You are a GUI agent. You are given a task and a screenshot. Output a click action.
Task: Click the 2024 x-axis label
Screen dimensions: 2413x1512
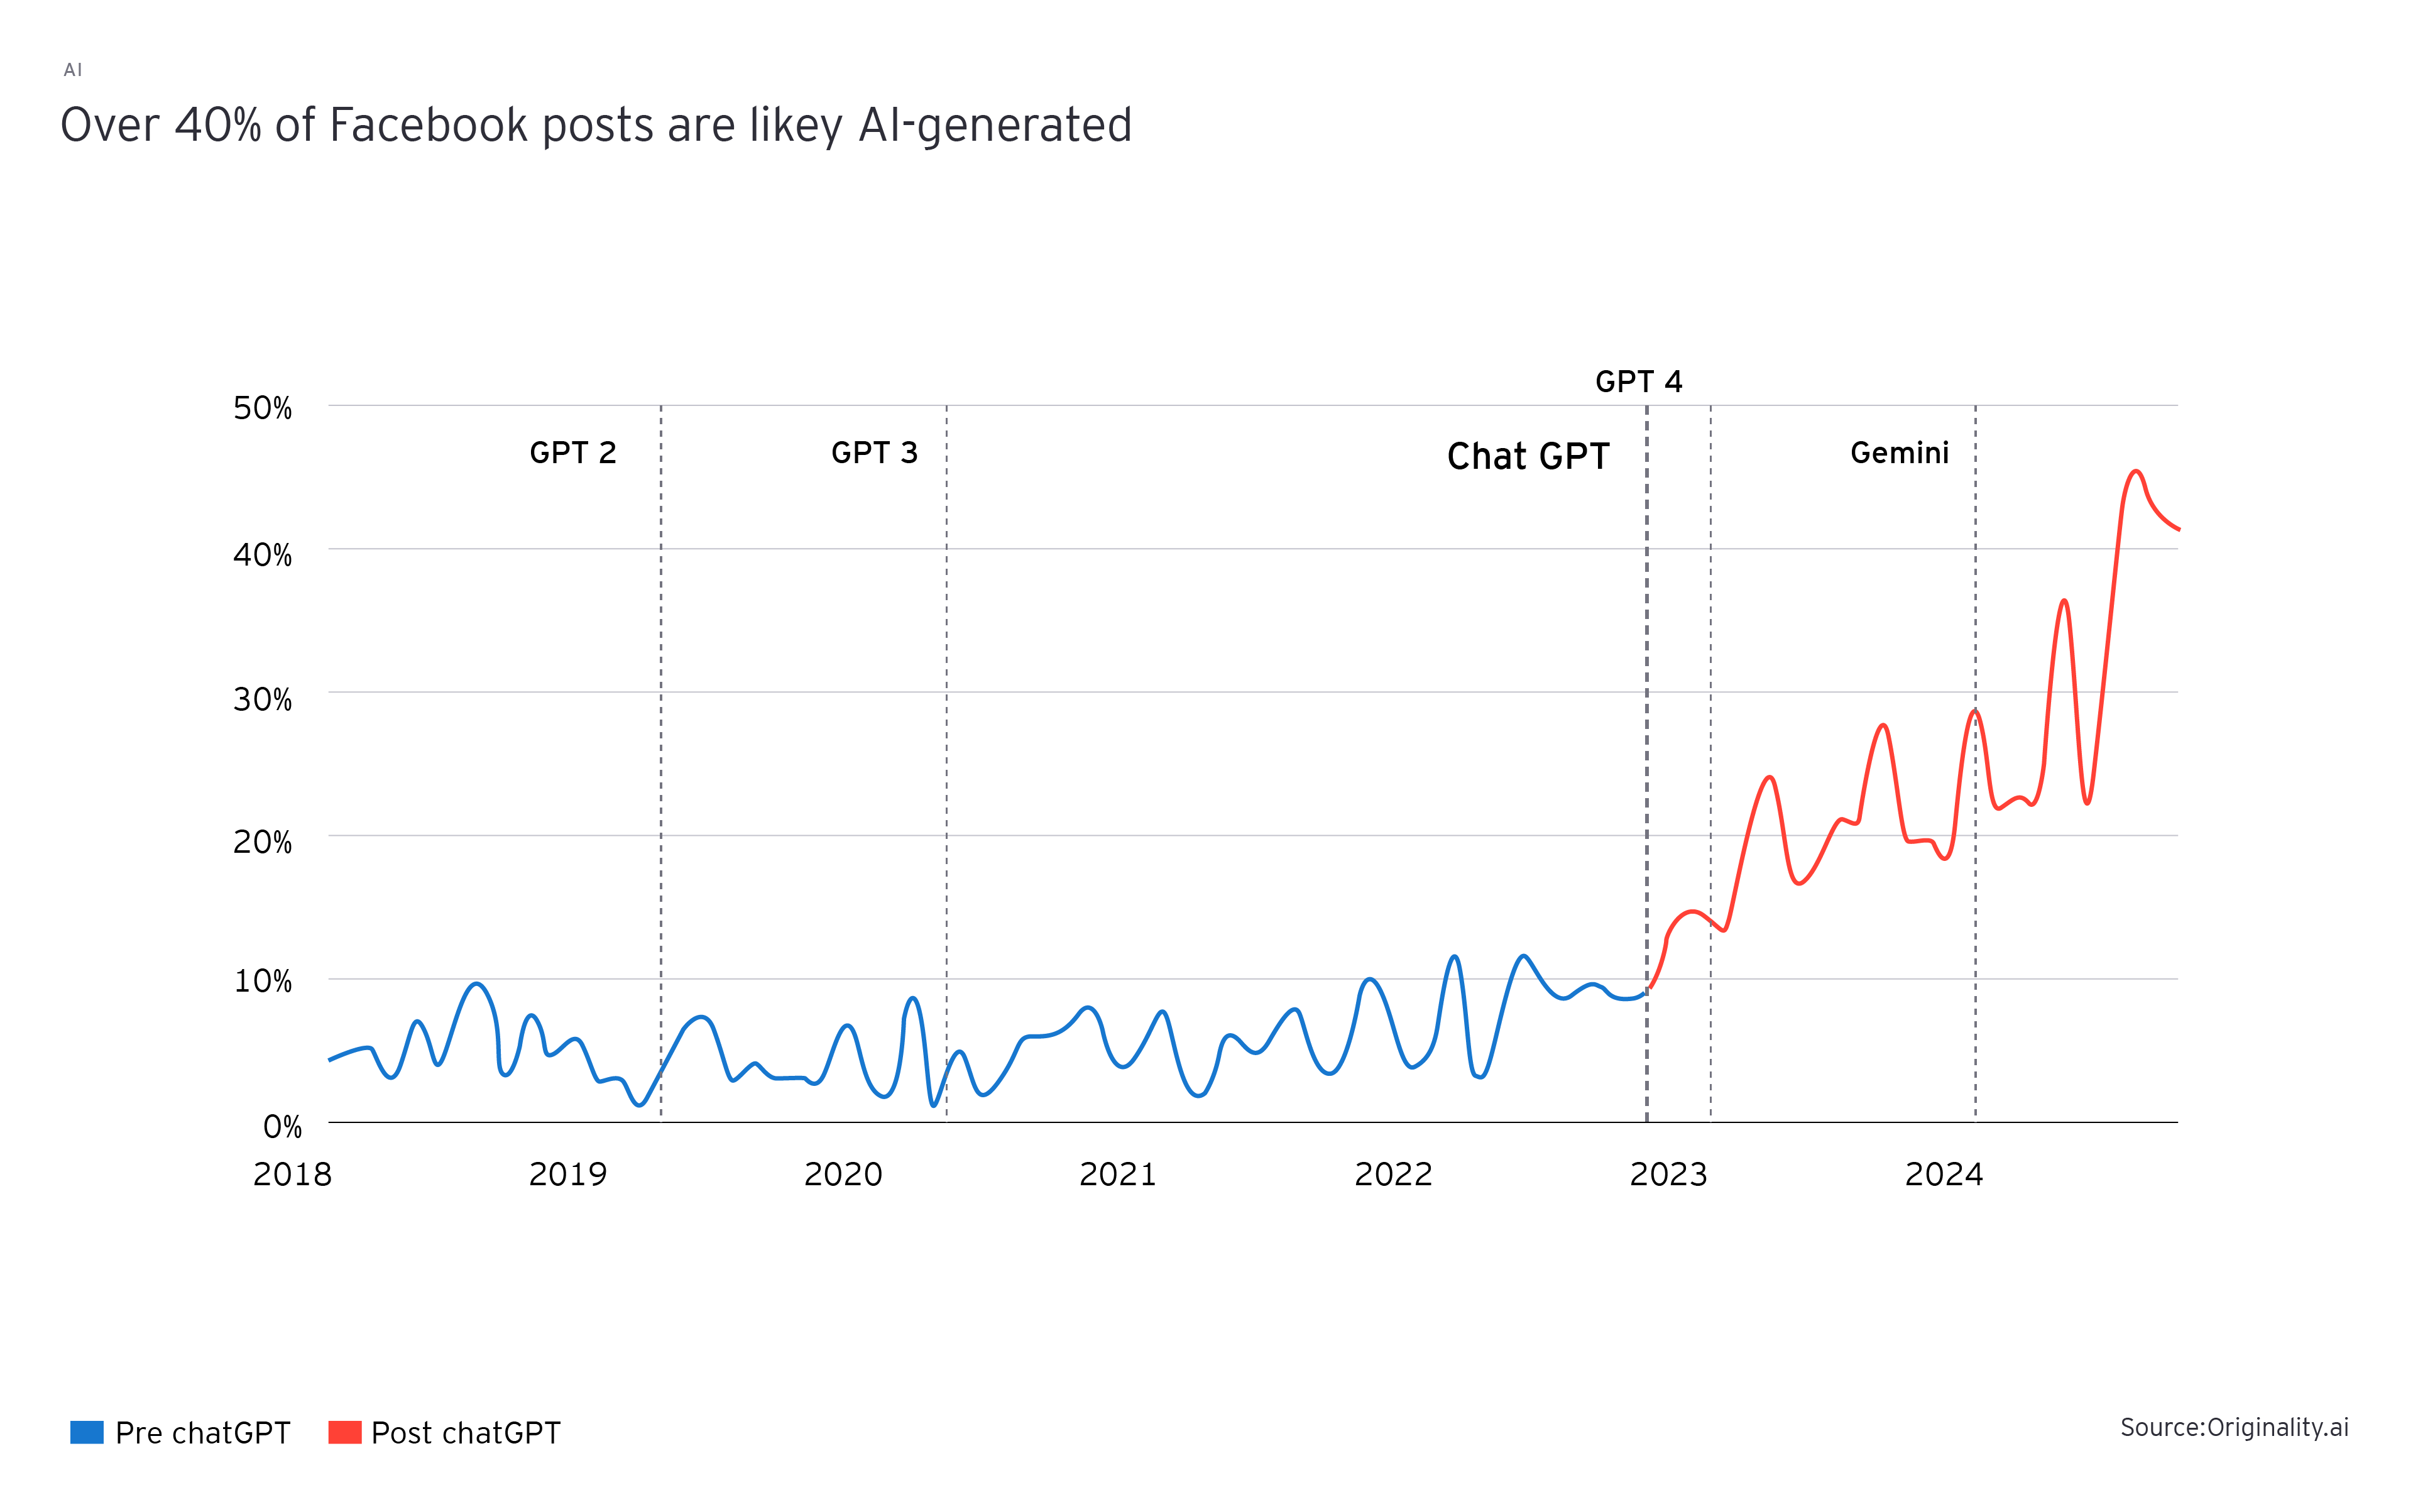1943,1174
